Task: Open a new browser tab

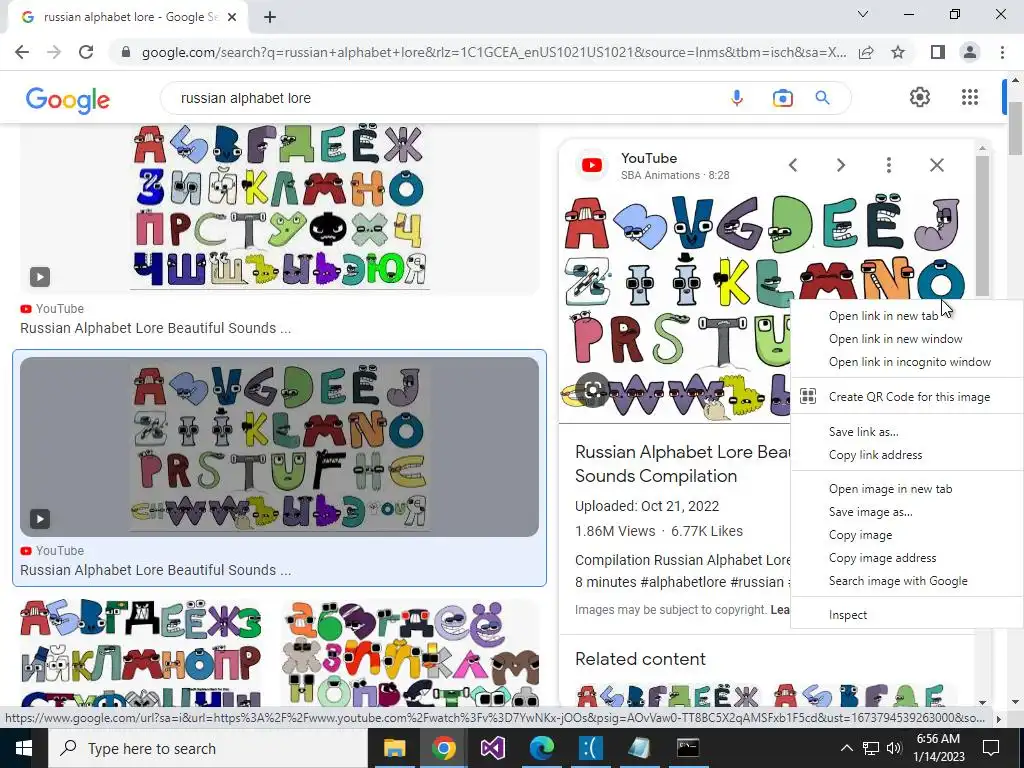Action: click(270, 18)
